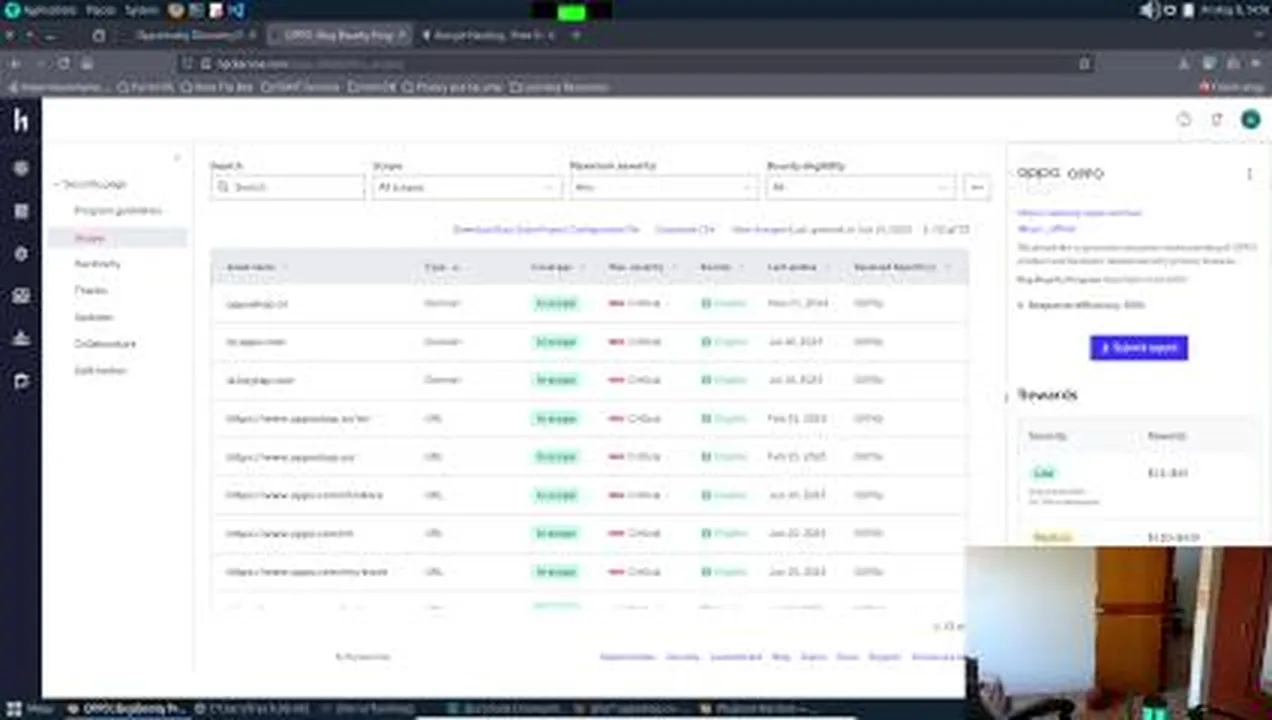Click the Submit report button

(x=1139, y=348)
